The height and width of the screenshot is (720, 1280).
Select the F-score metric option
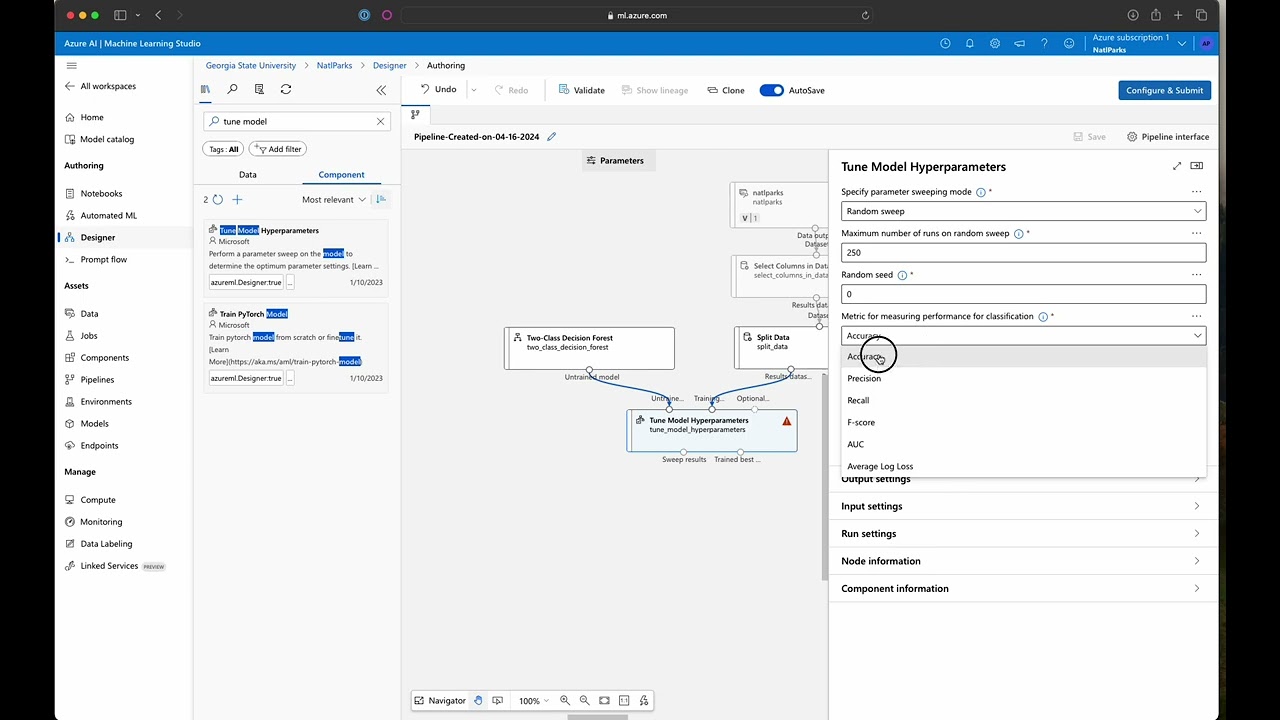click(1023, 422)
